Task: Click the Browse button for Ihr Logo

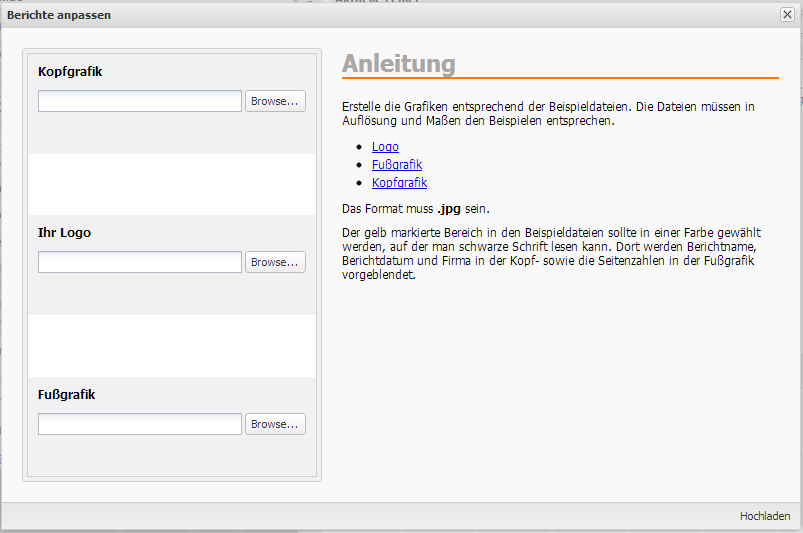Action: tap(275, 262)
